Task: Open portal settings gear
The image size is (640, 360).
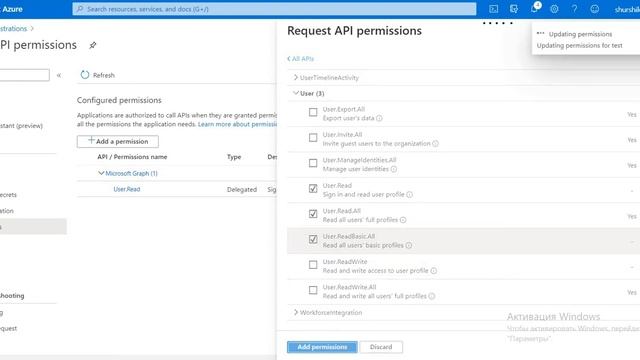Action: [x=554, y=9]
